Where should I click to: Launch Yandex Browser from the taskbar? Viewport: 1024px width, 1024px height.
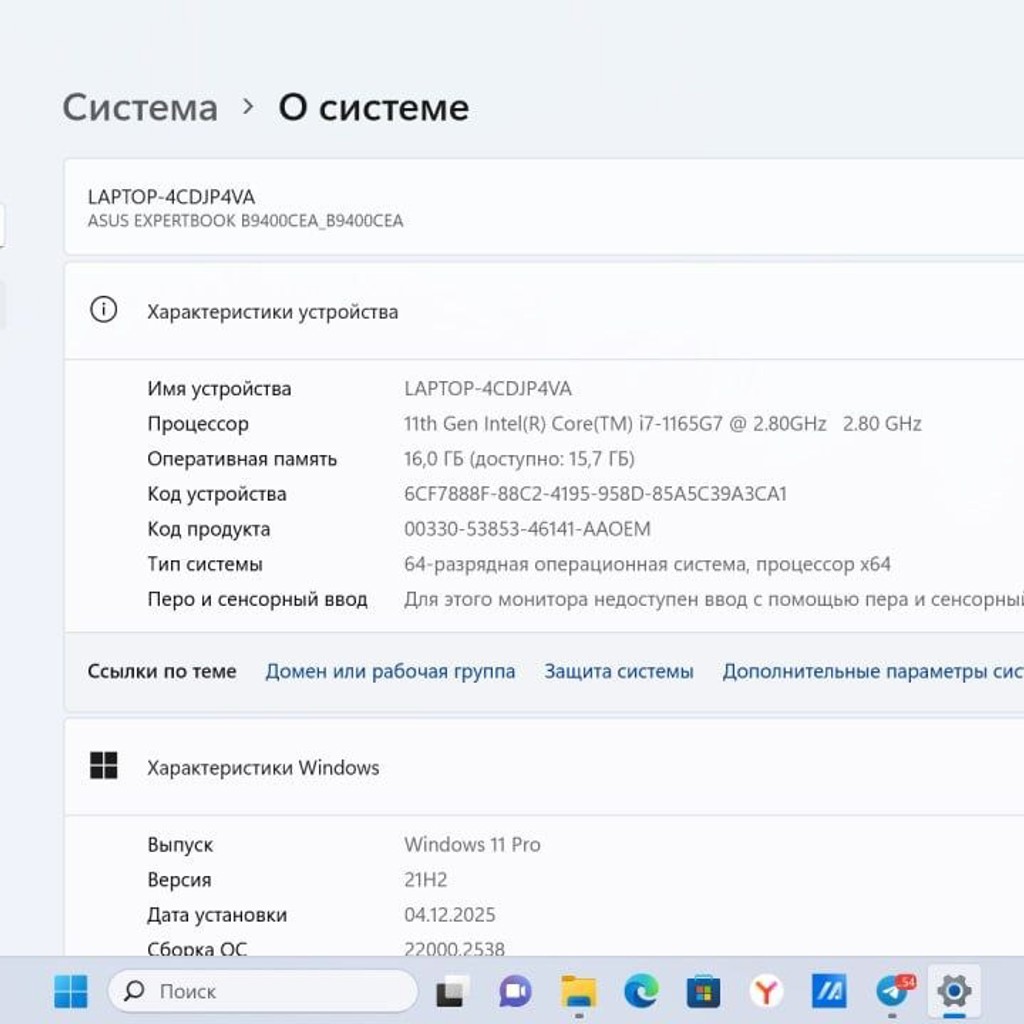pyautogui.click(x=766, y=992)
